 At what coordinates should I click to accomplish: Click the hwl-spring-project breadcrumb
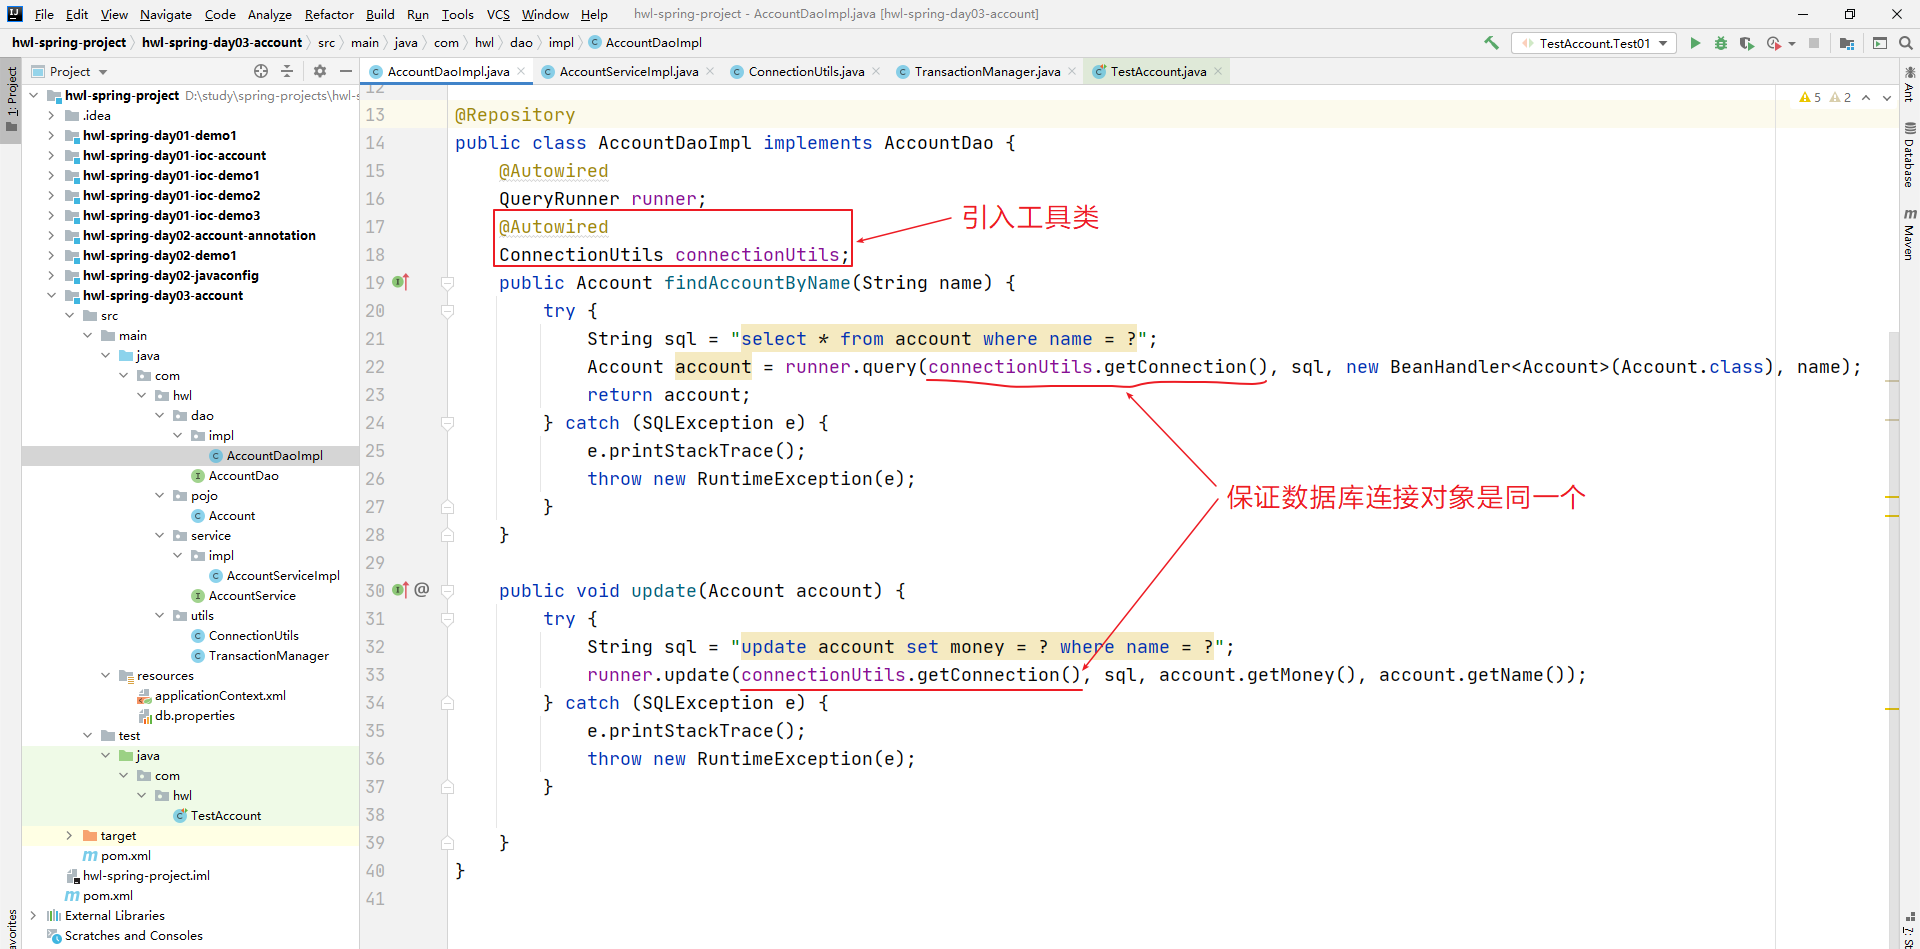[x=69, y=42]
